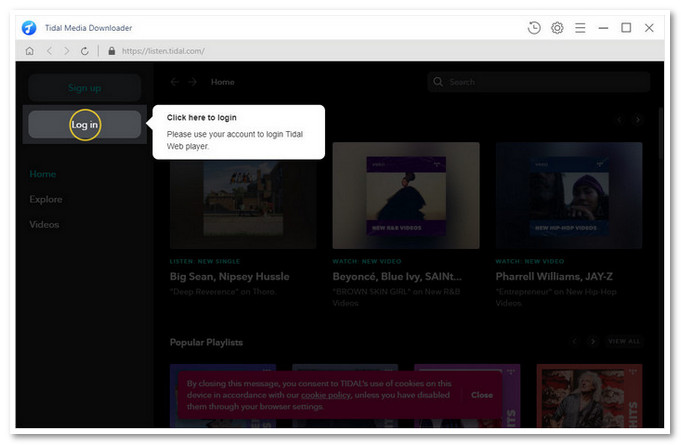
Task: Close the cookie consent message
Action: pos(482,395)
